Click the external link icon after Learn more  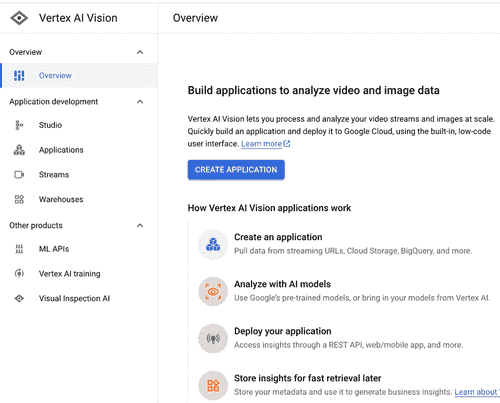(287, 144)
